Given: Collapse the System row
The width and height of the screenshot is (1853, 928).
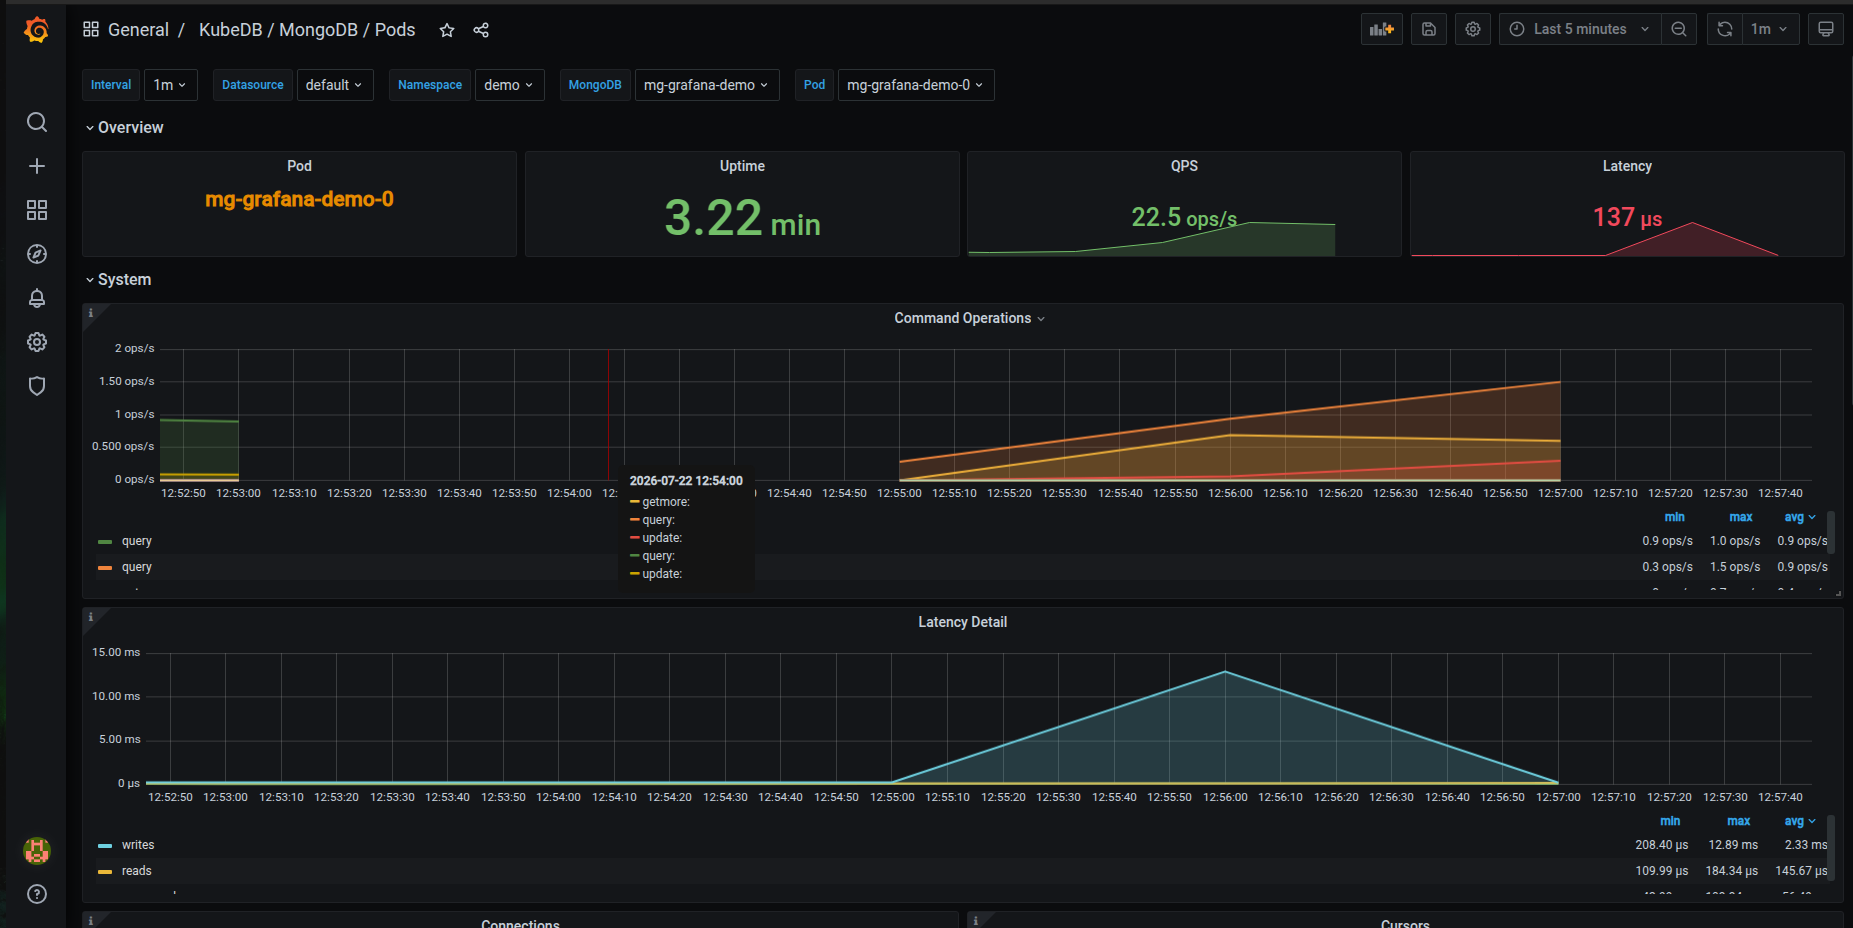Looking at the screenshot, I should coord(118,280).
